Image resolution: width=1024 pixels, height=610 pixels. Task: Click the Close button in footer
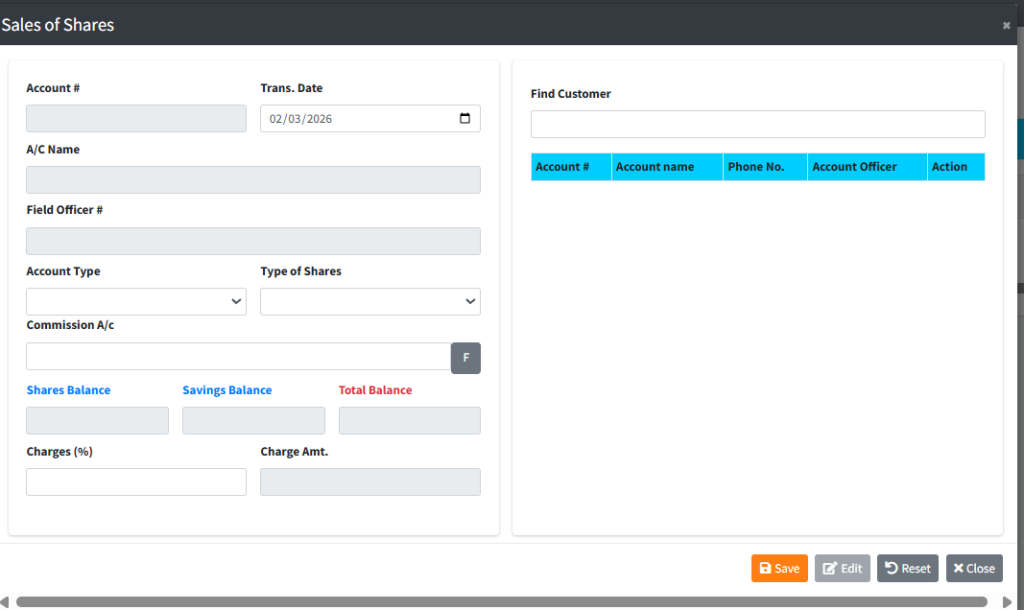tap(973, 568)
